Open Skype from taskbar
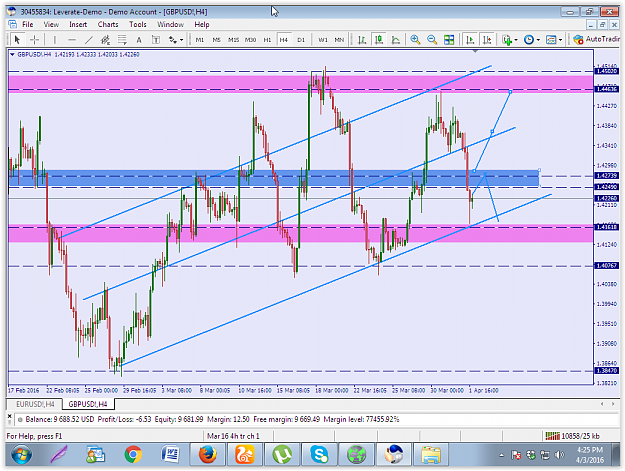This screenshot has height=471, width=625. click(x=319, y=455)
